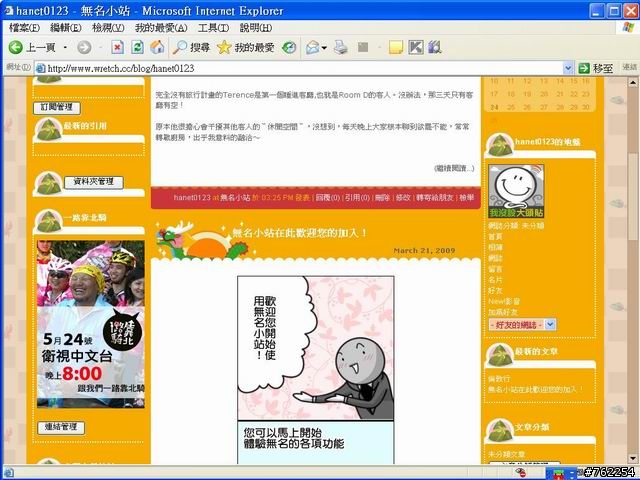The image size is (640, 480).
Task: Click the hanet0123 author link in the post footer
Action: click(x=192, y=198)
